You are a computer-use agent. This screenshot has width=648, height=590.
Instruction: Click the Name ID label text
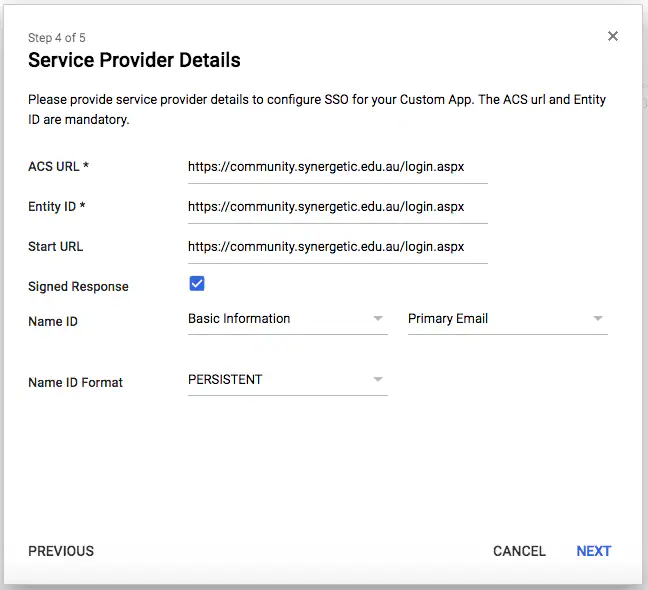[x=53, y=322]
